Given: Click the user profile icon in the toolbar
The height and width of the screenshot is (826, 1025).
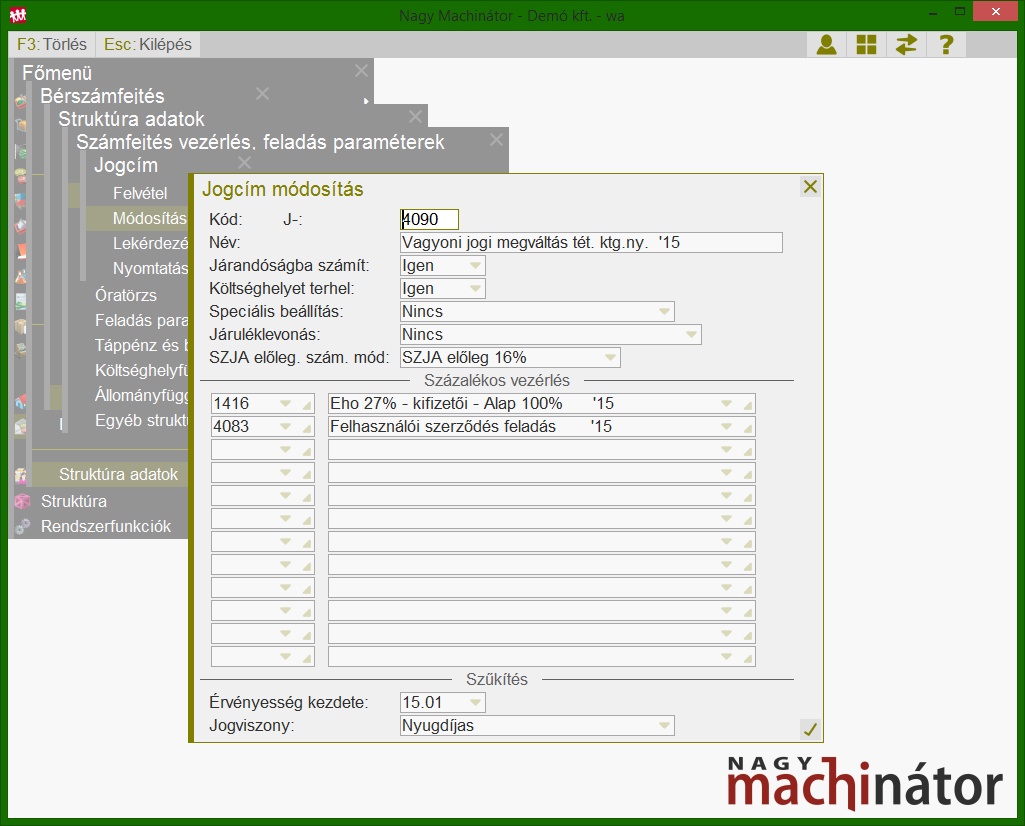Looking at the screenshot, I should (x=826, y=45).
